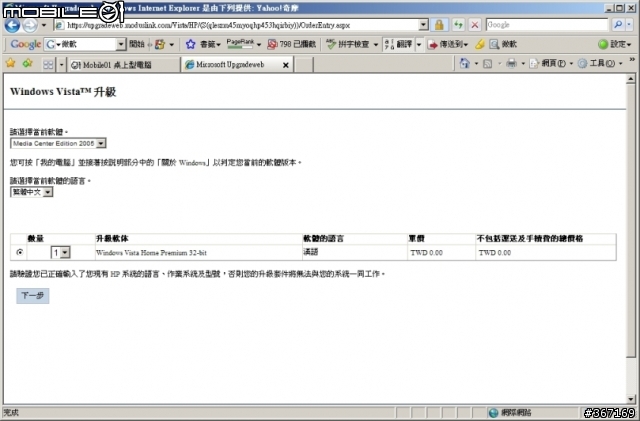Open the quantity 1 dropdown
This screenshot has width=640, height=421.
click(60, 253)
